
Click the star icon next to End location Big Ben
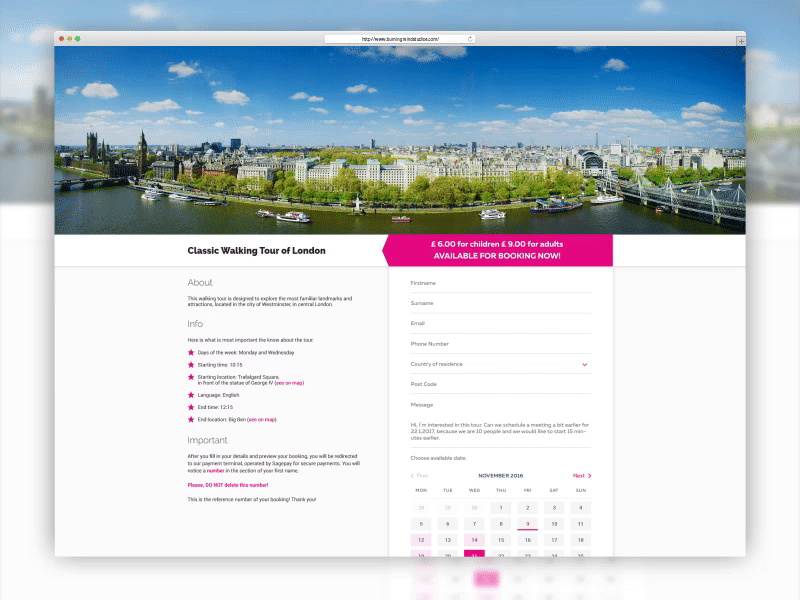tap(191, 417)
